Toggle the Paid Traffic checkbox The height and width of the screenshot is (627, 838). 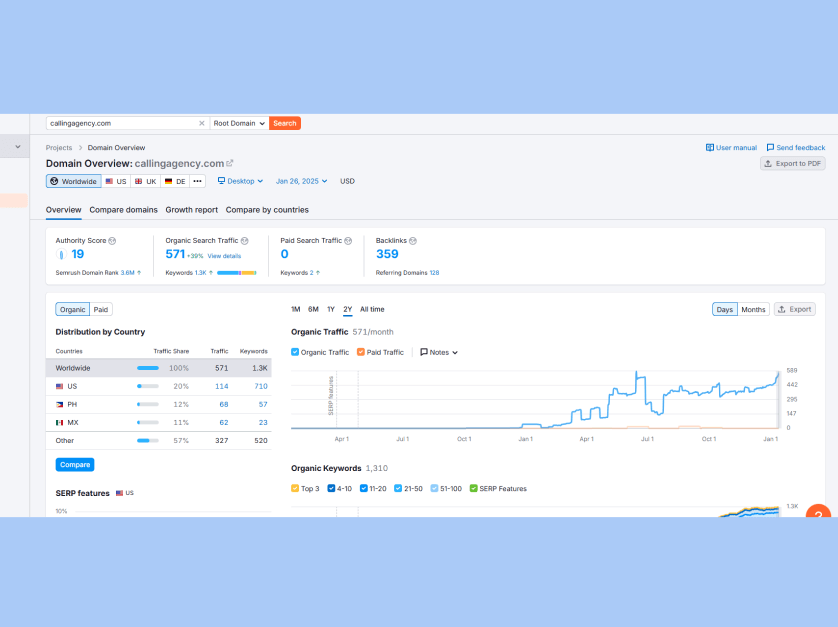tap(361, 352)
